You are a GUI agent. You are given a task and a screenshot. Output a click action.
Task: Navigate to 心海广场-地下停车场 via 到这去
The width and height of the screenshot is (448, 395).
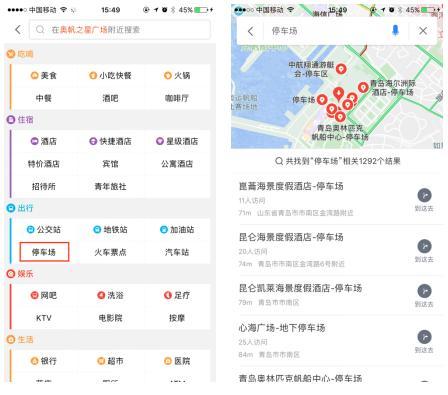424,342
